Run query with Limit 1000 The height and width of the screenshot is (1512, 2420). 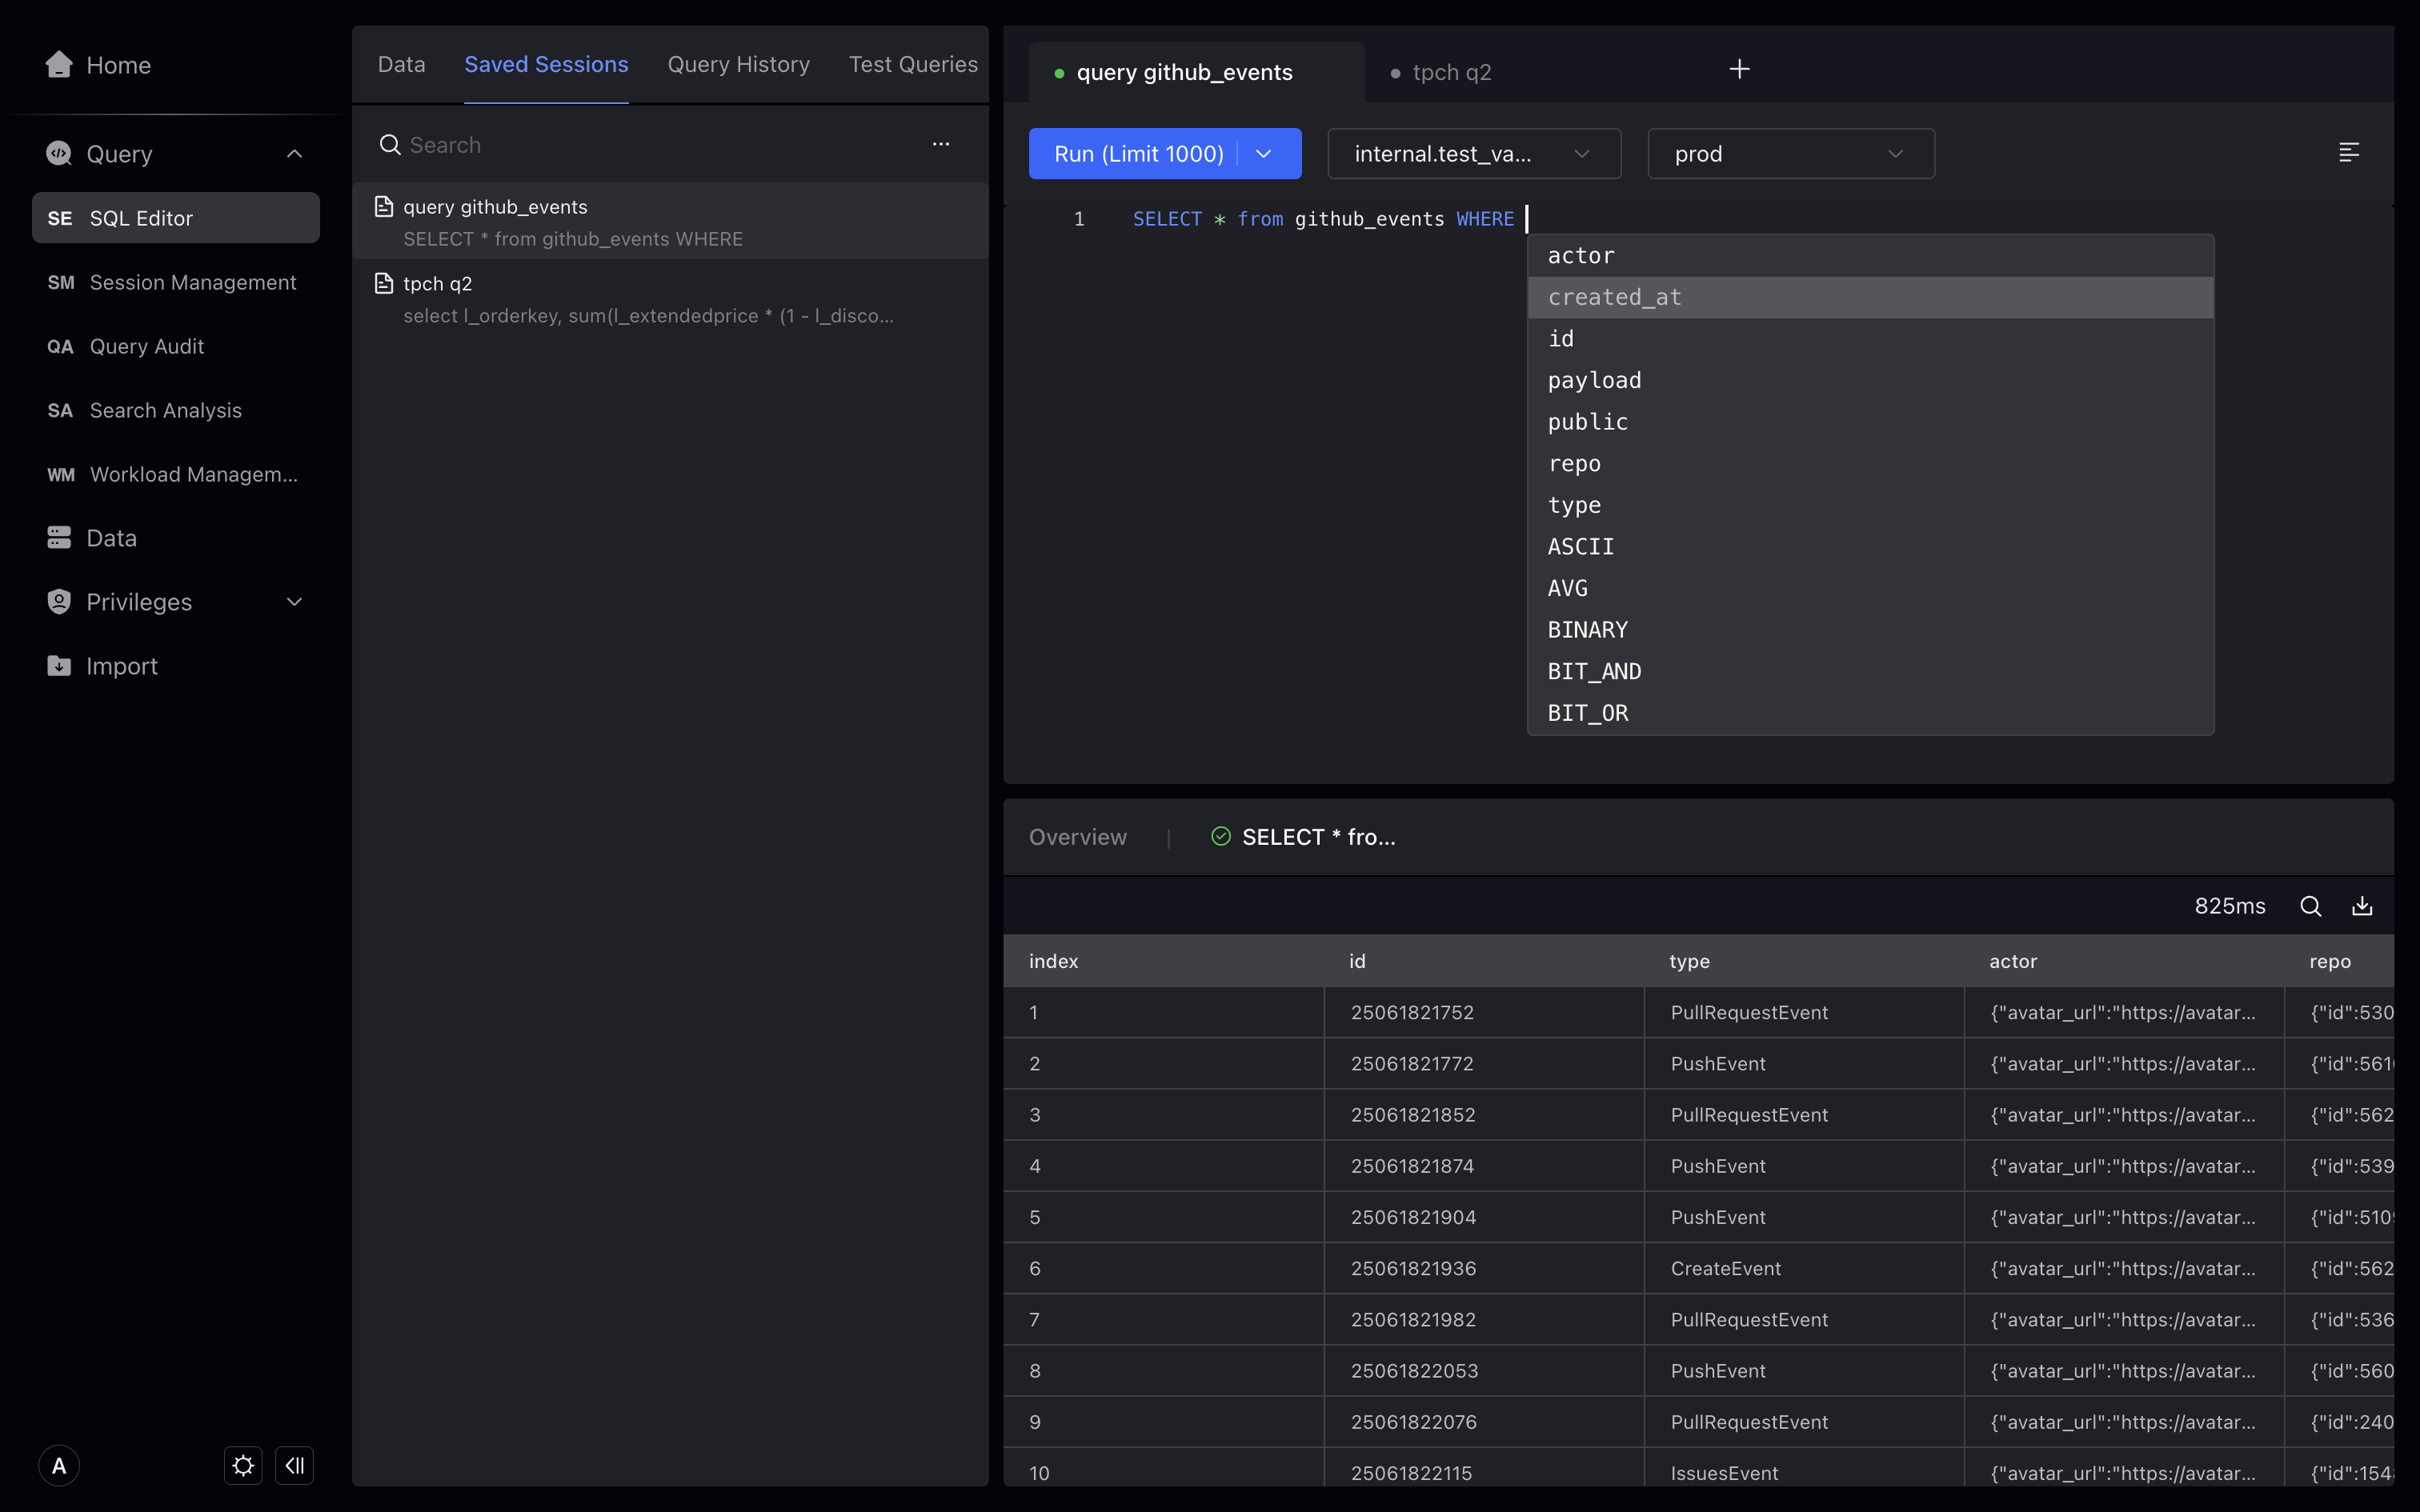[1138, 154]
